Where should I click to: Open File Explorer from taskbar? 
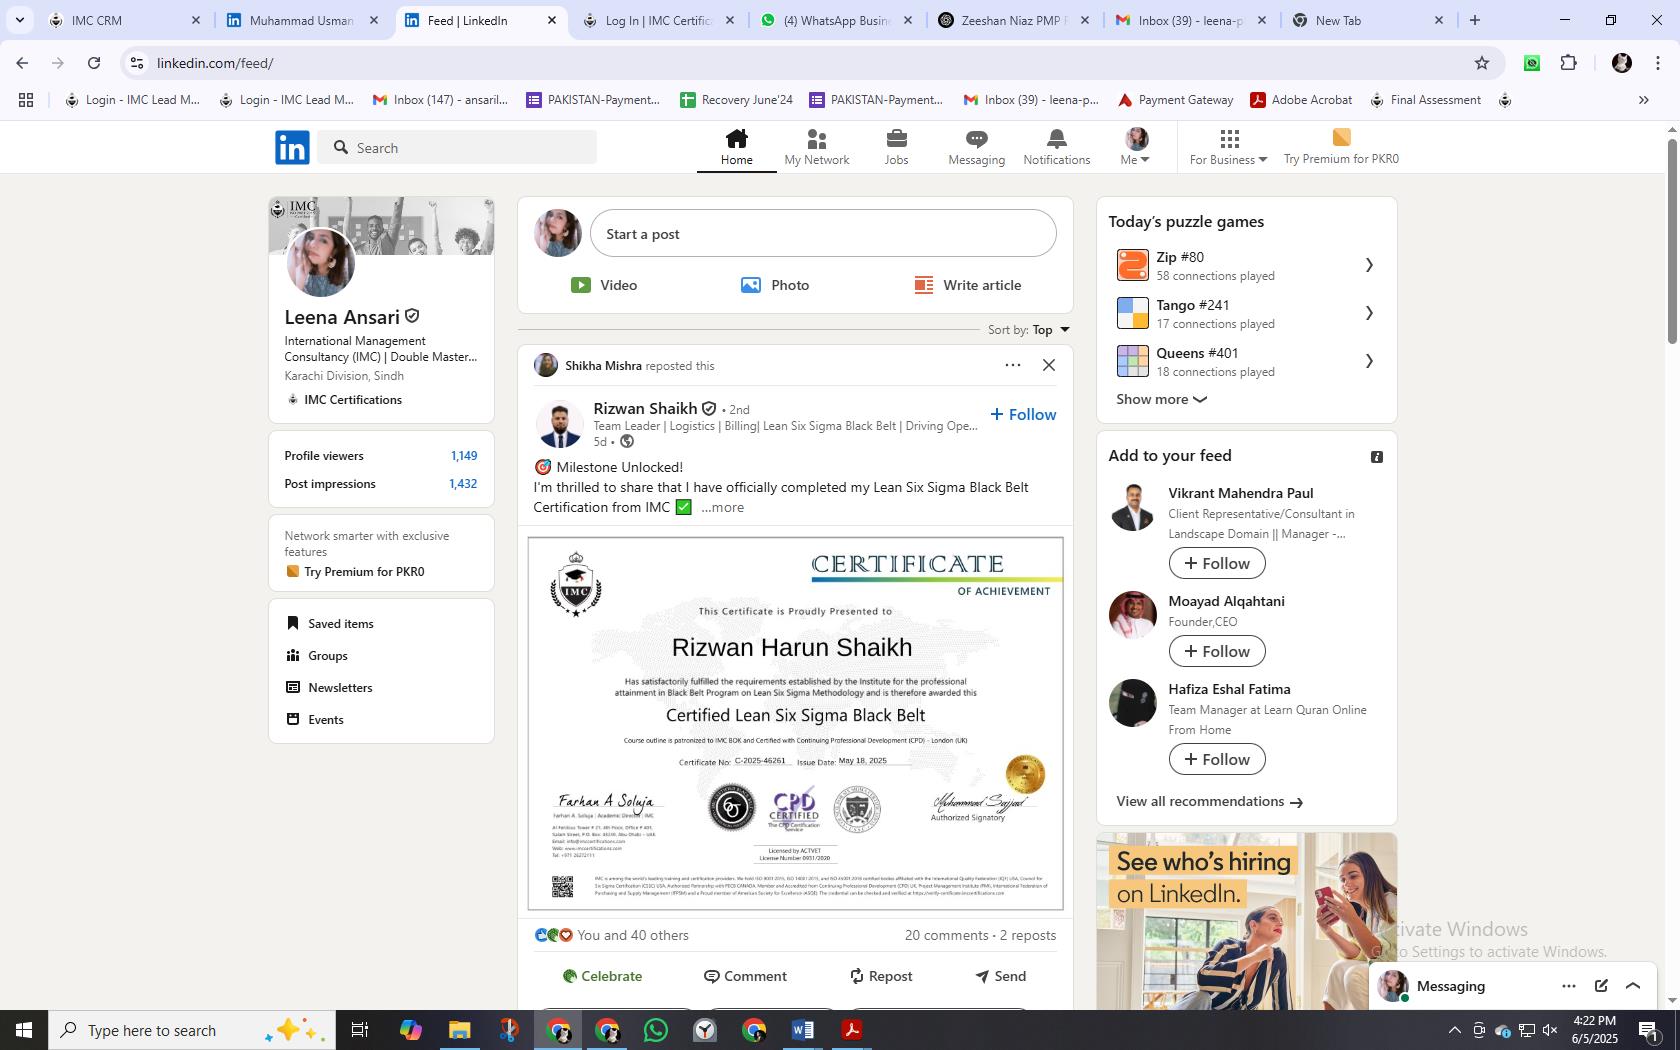pyautogui.click(x=460, y=1030)
